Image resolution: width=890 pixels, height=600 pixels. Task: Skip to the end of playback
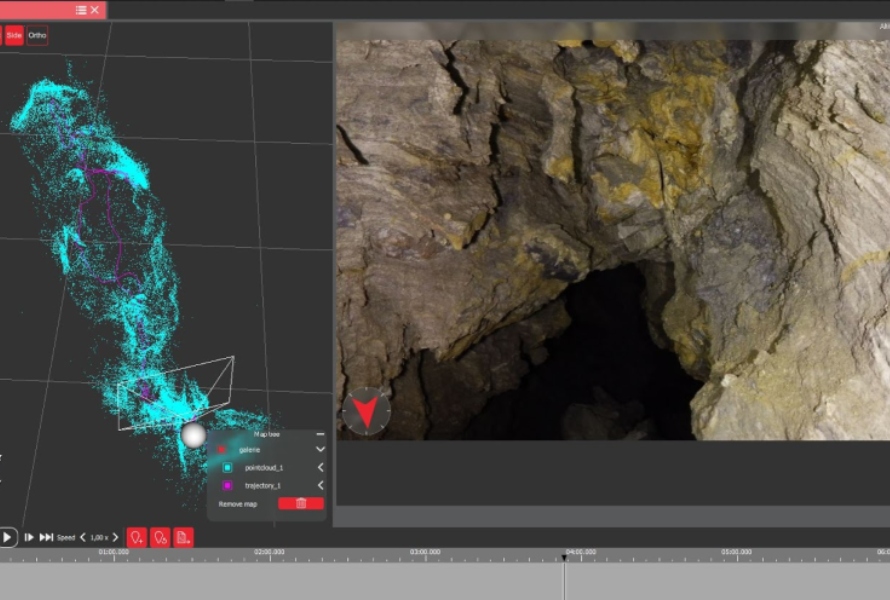point(46,537)
